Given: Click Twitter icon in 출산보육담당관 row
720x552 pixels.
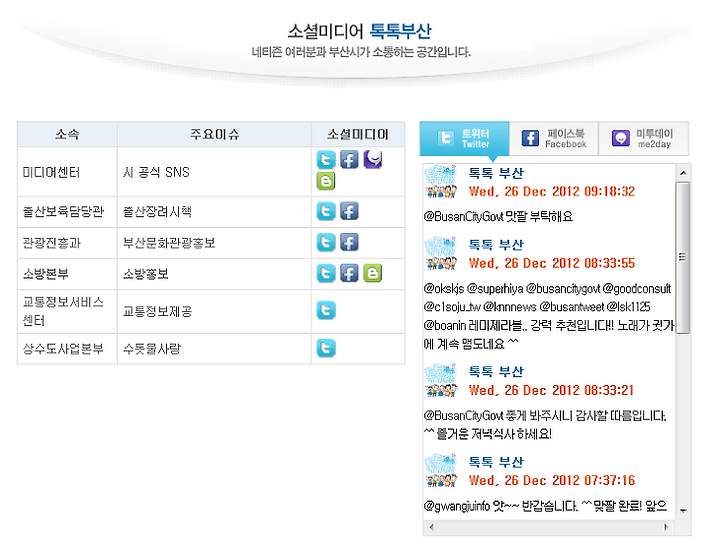Looking at the screenshot, I should click(x=326, y=211).
